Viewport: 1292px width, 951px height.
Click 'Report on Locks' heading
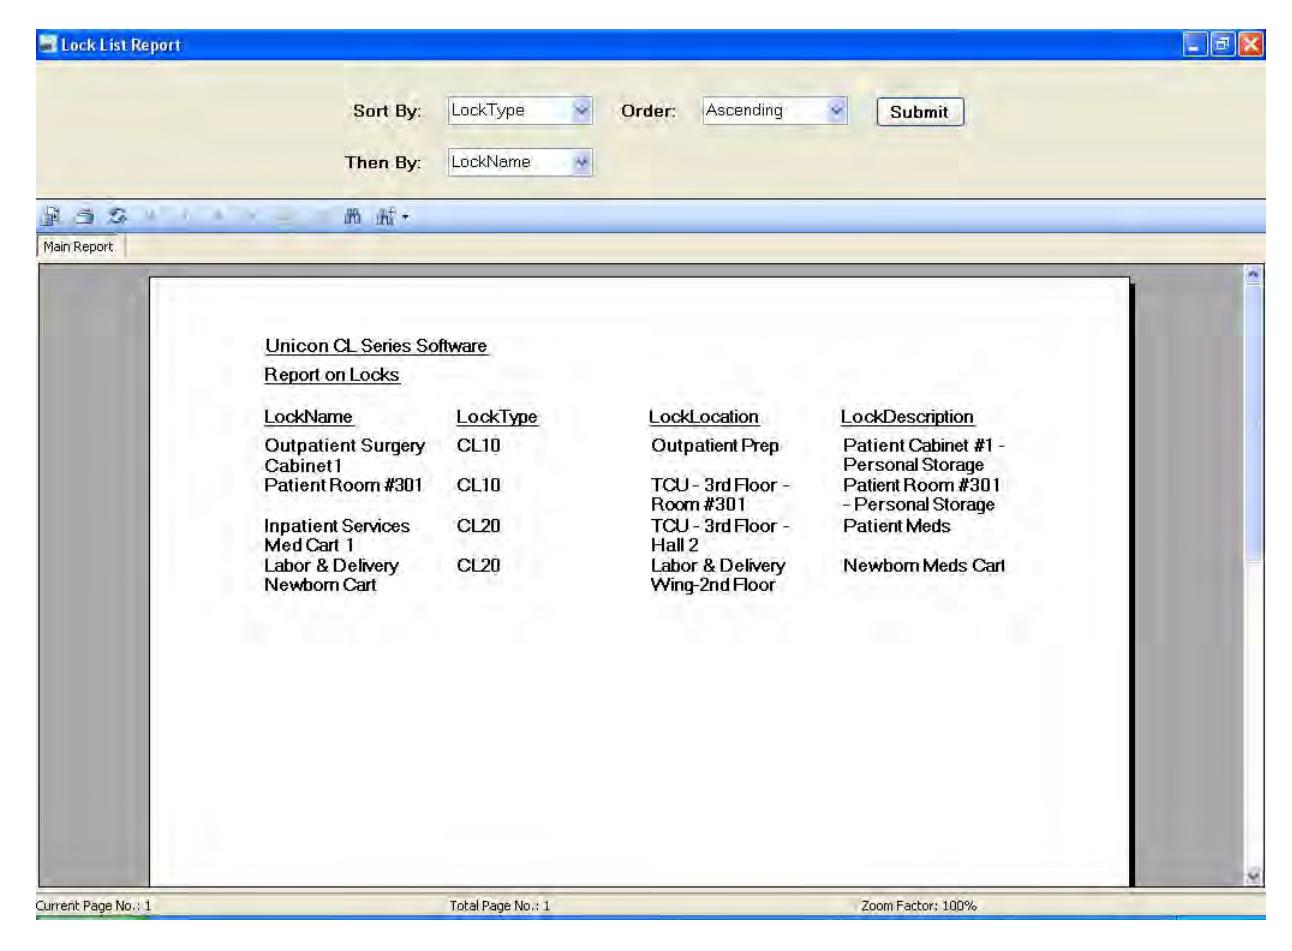[x=331, y=375]
